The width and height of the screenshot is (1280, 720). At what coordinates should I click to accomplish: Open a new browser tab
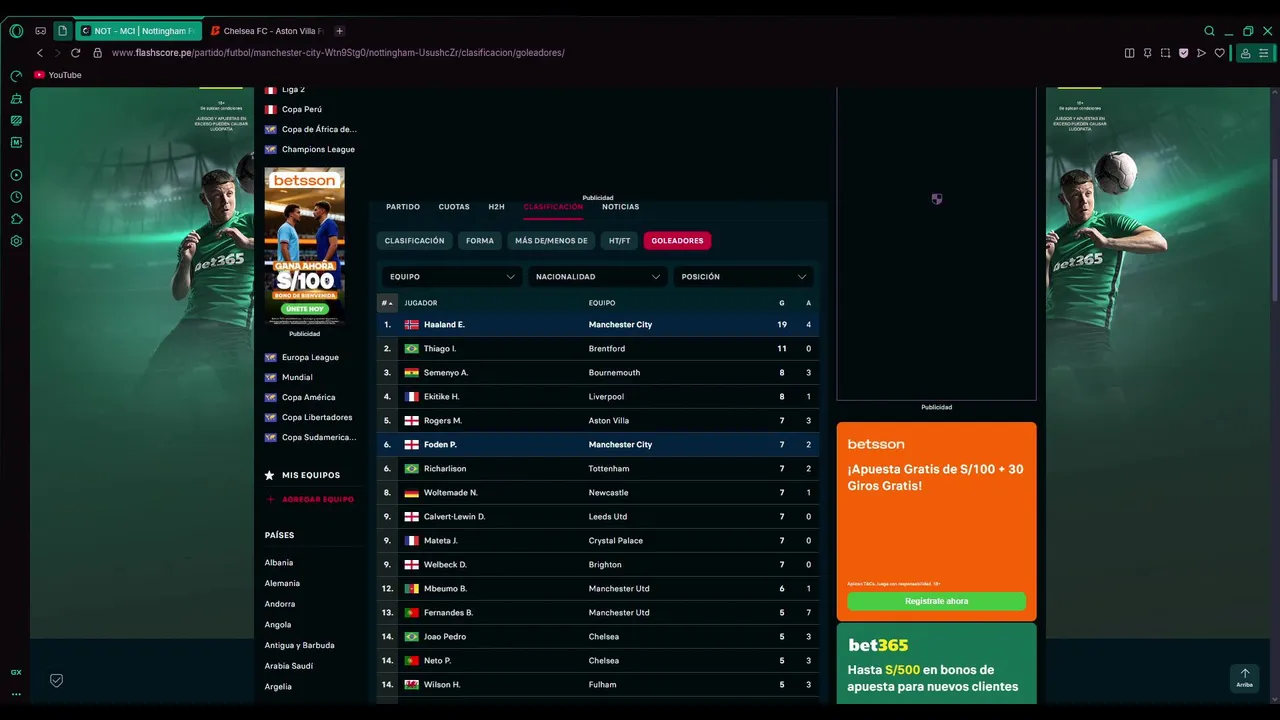click(x=339, y=31)
